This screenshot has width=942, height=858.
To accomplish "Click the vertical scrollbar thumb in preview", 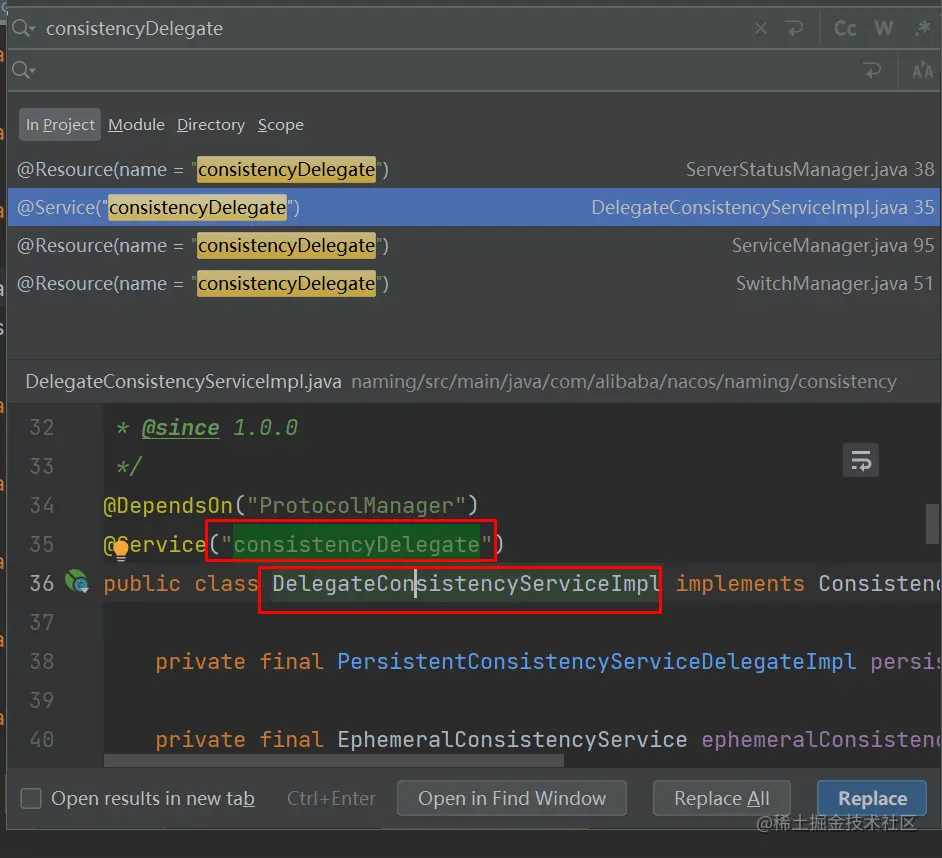I will 933,523.
